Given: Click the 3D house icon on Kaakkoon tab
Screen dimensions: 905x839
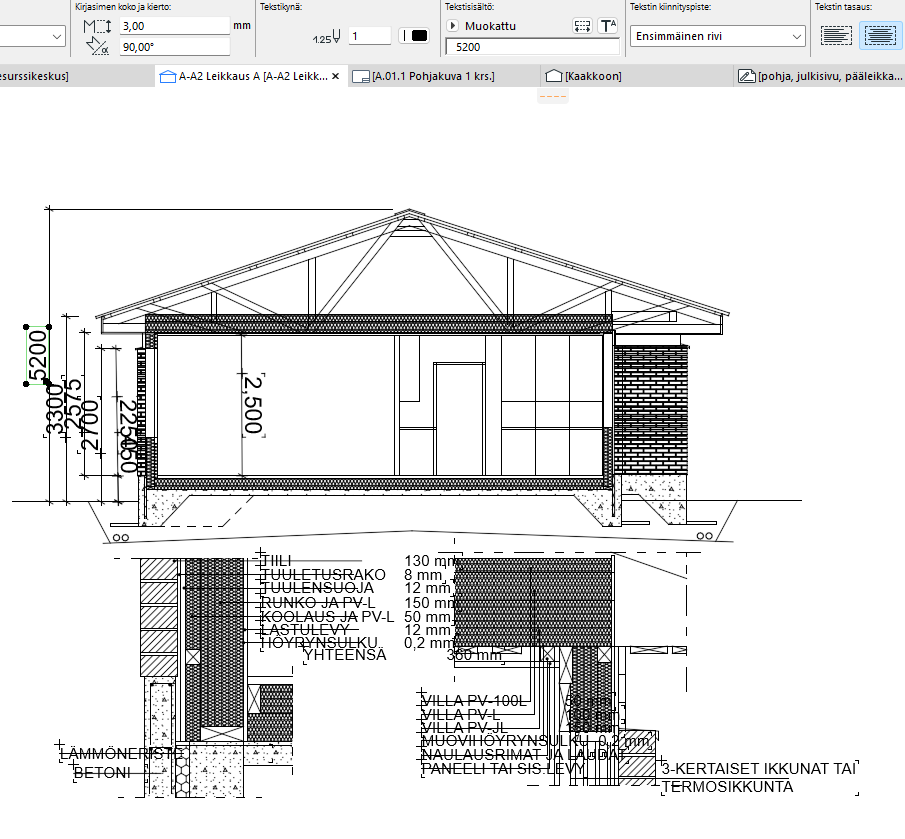Looking at the screenshot, I should tap(553, 76).
